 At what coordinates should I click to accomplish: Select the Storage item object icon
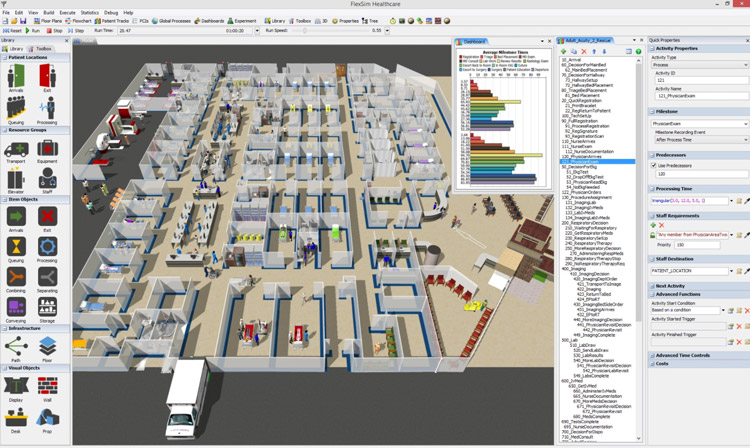pos(47,307)
